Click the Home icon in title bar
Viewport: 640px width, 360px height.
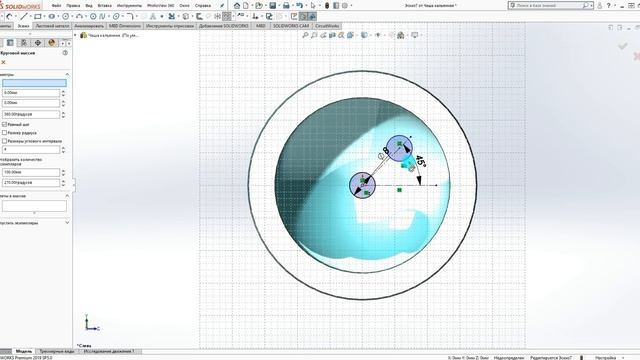(x=237, y=6)
